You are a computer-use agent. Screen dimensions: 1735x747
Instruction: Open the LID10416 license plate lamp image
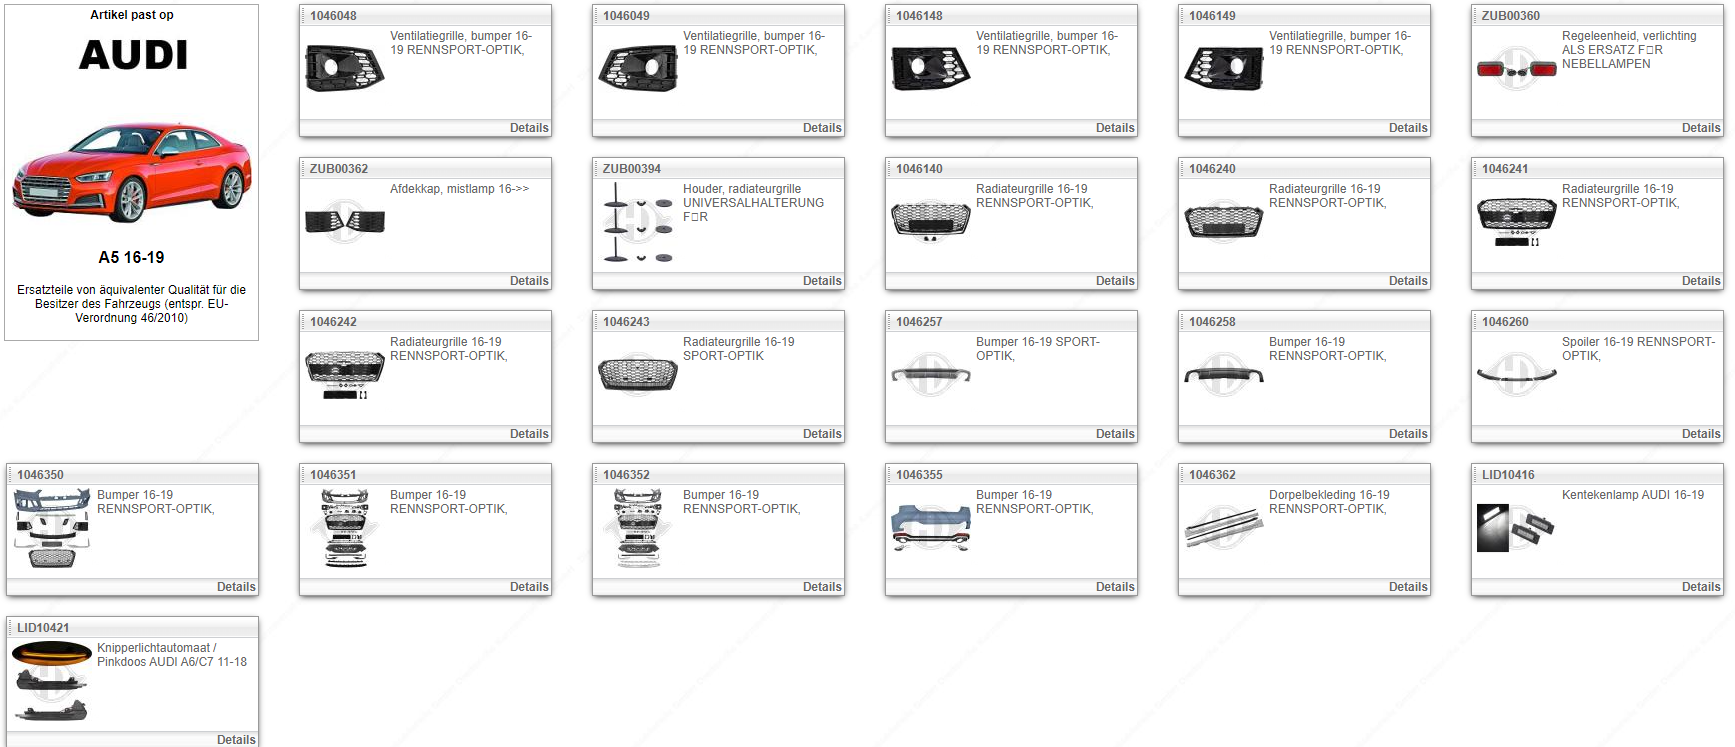click(x=1516, y=527)
